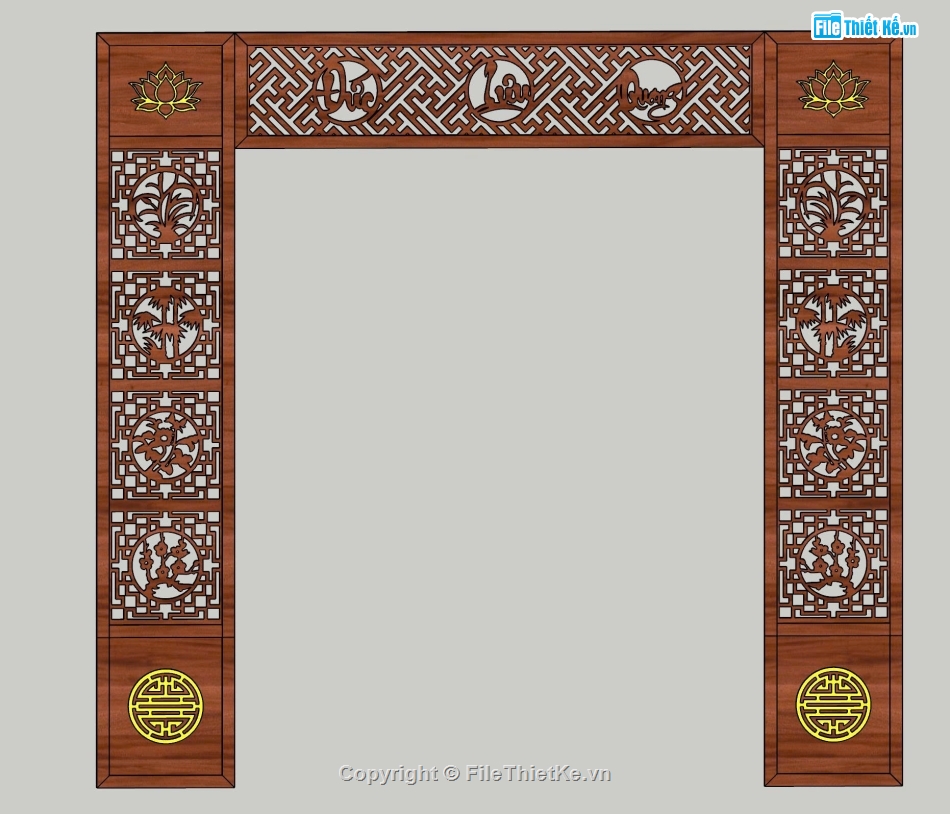Select the topmost carved plant panel on left pillar
This screenshot has height=814, width=950.
166,206
